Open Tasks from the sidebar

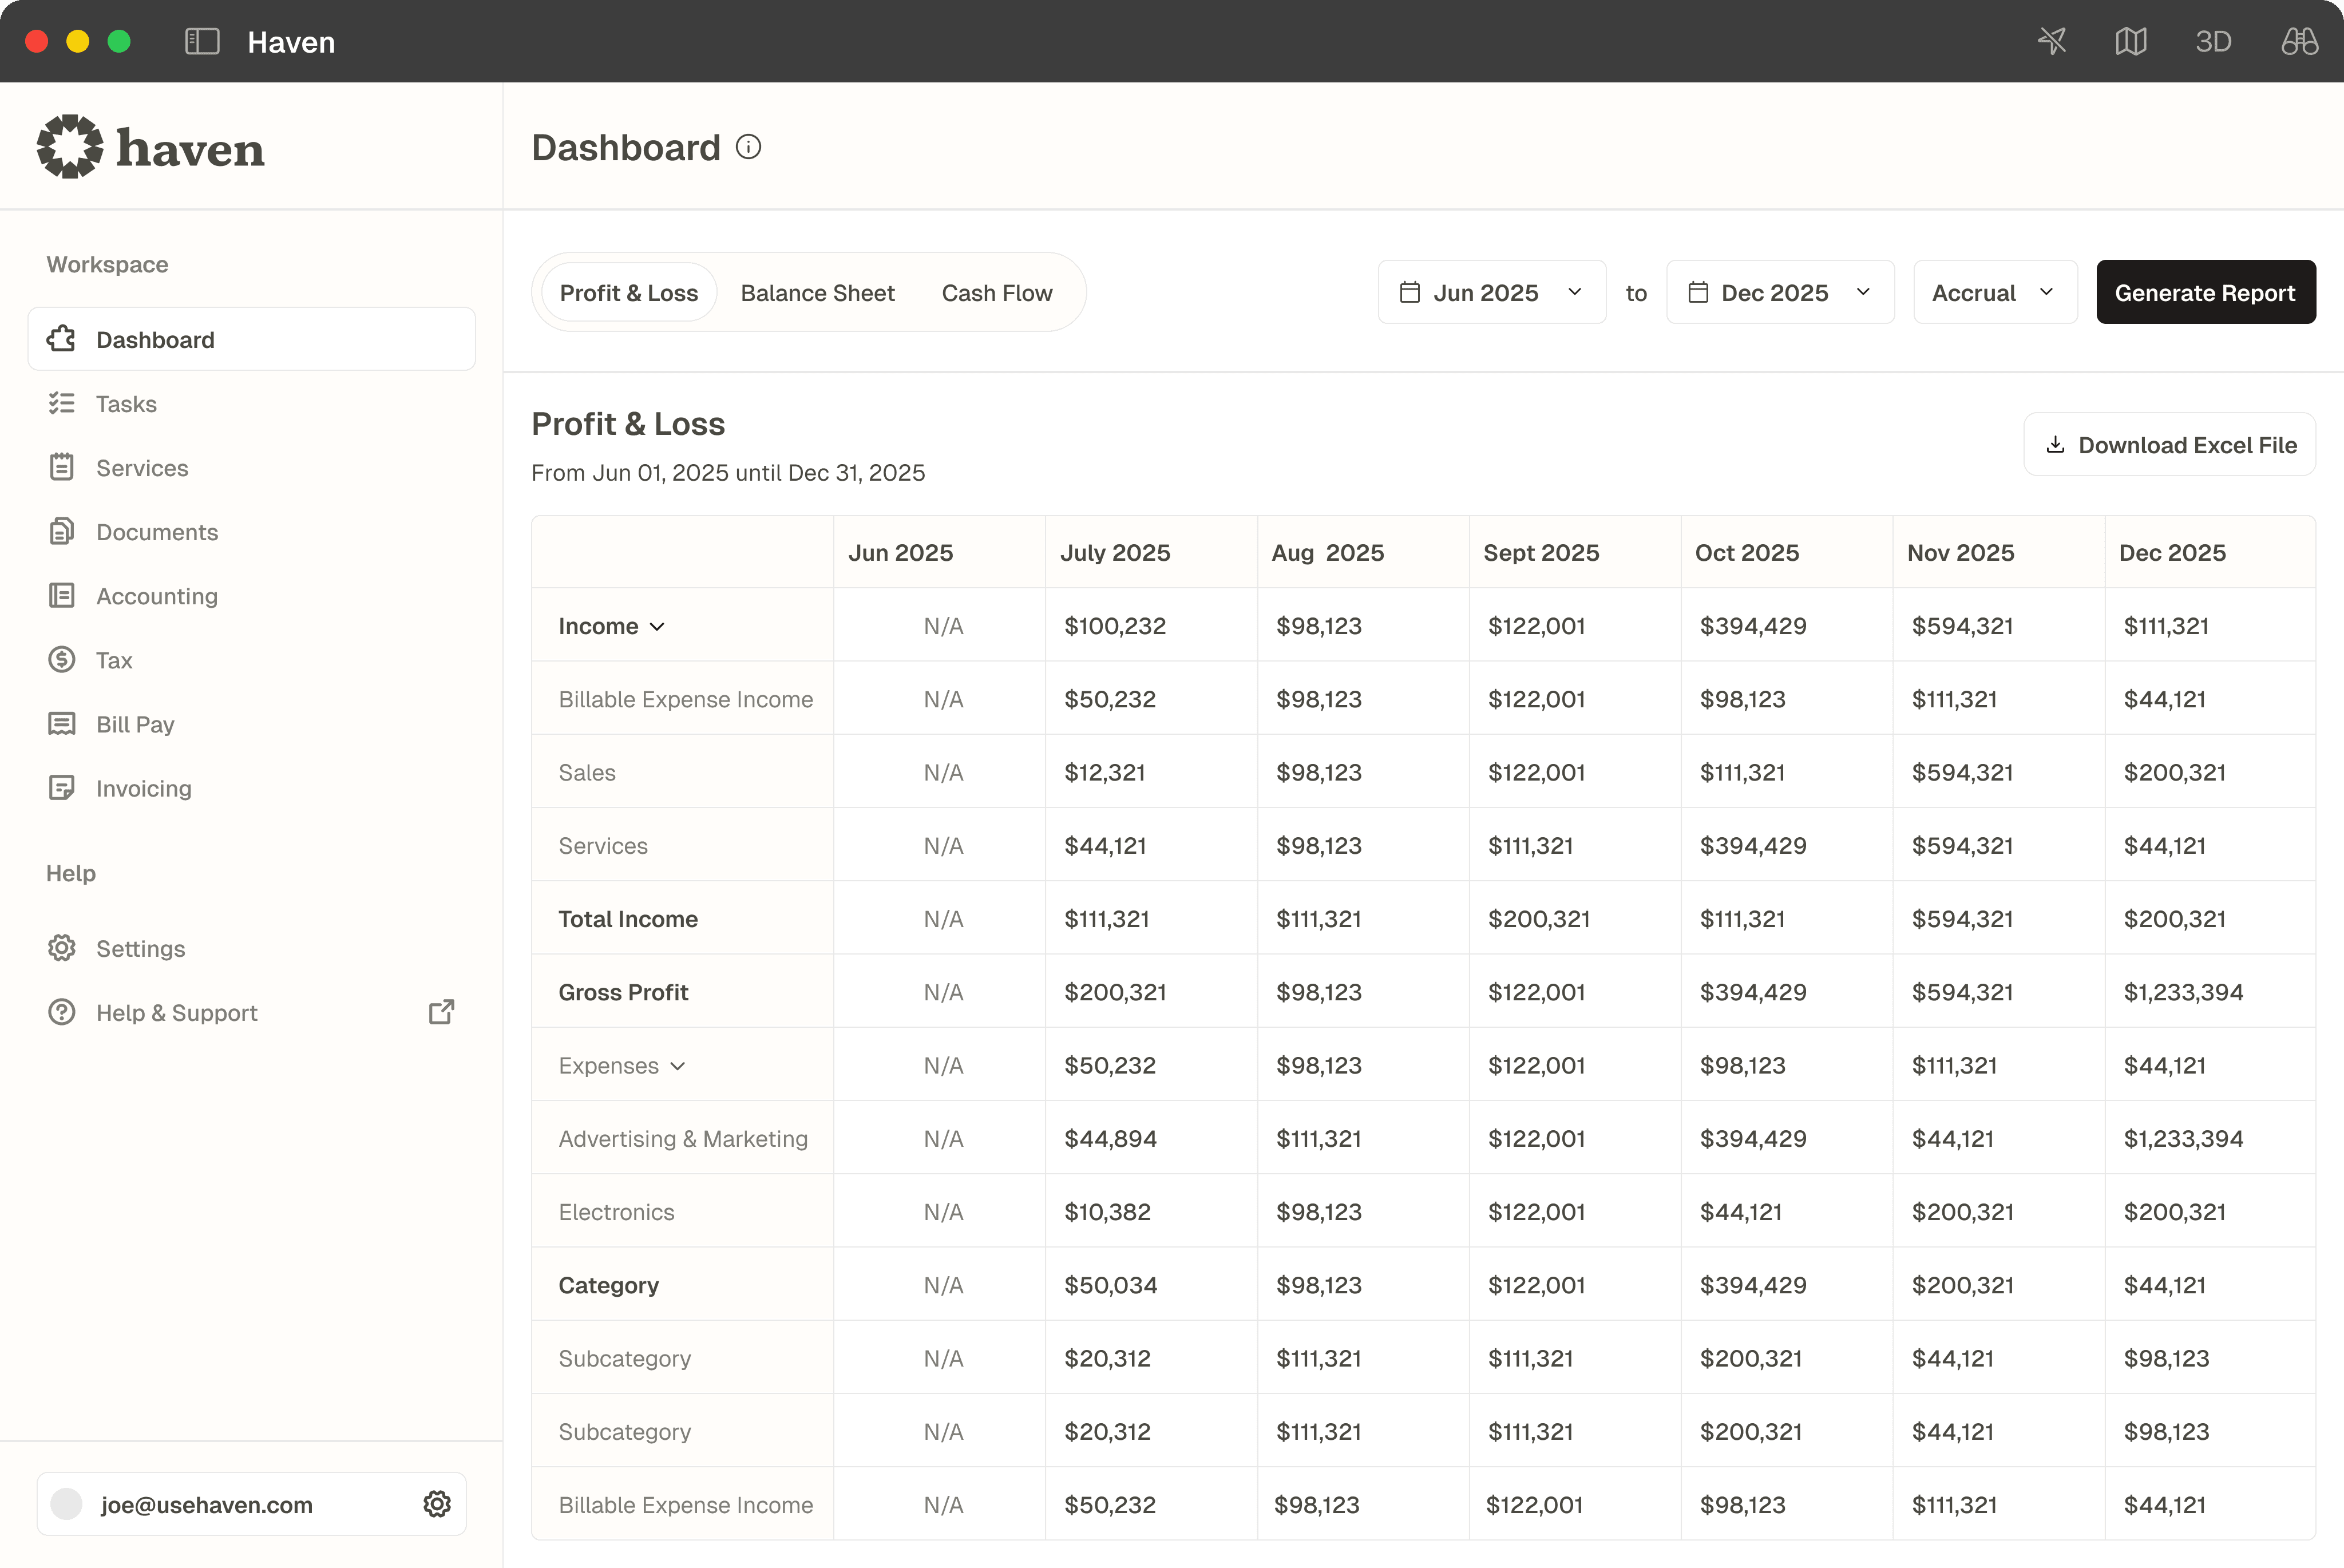coord(126,404)
